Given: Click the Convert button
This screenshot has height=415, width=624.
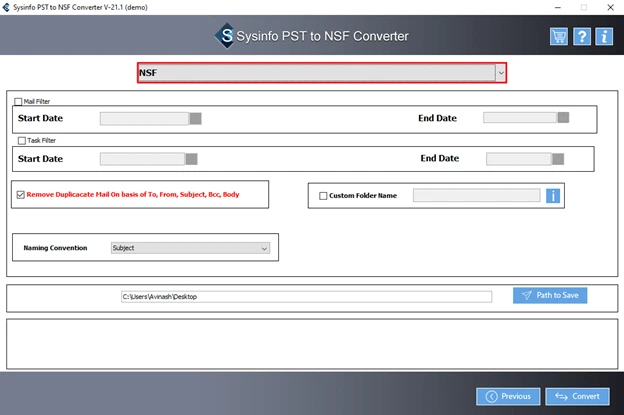Looking at the screenshot, I should click(577, 396).
